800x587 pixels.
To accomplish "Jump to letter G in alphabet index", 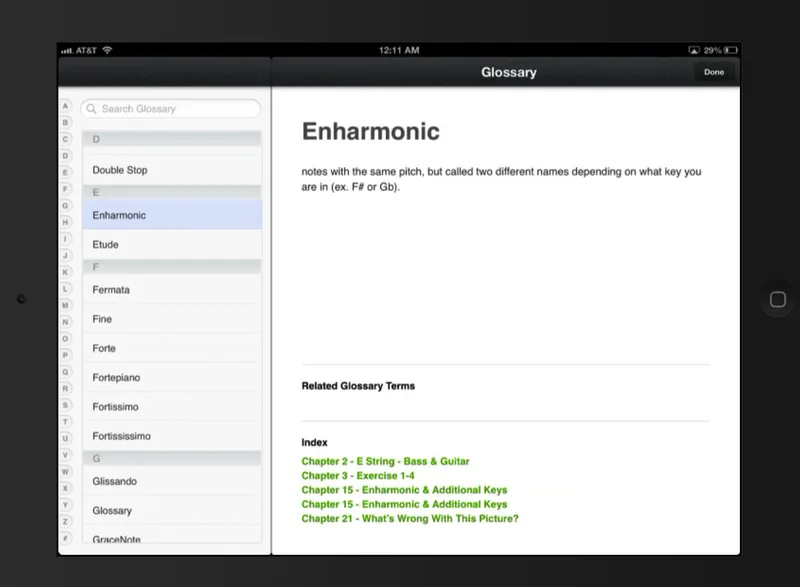I will coord(65,206).
